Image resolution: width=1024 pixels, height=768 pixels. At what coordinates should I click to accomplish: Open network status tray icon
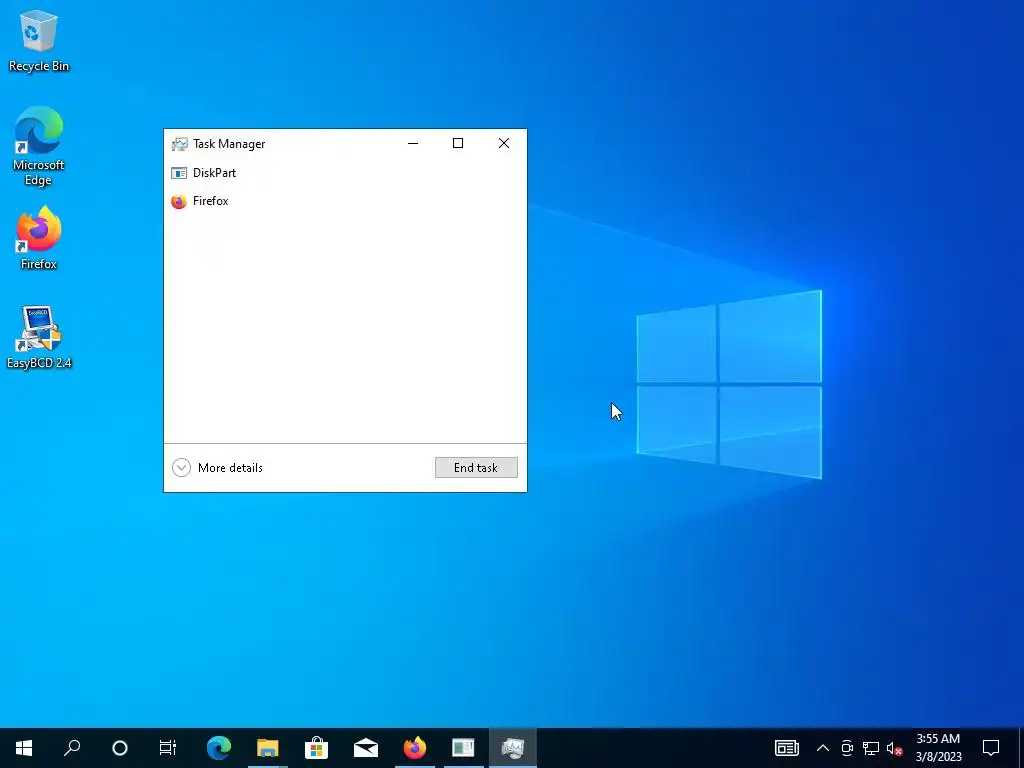coord(871,748)
